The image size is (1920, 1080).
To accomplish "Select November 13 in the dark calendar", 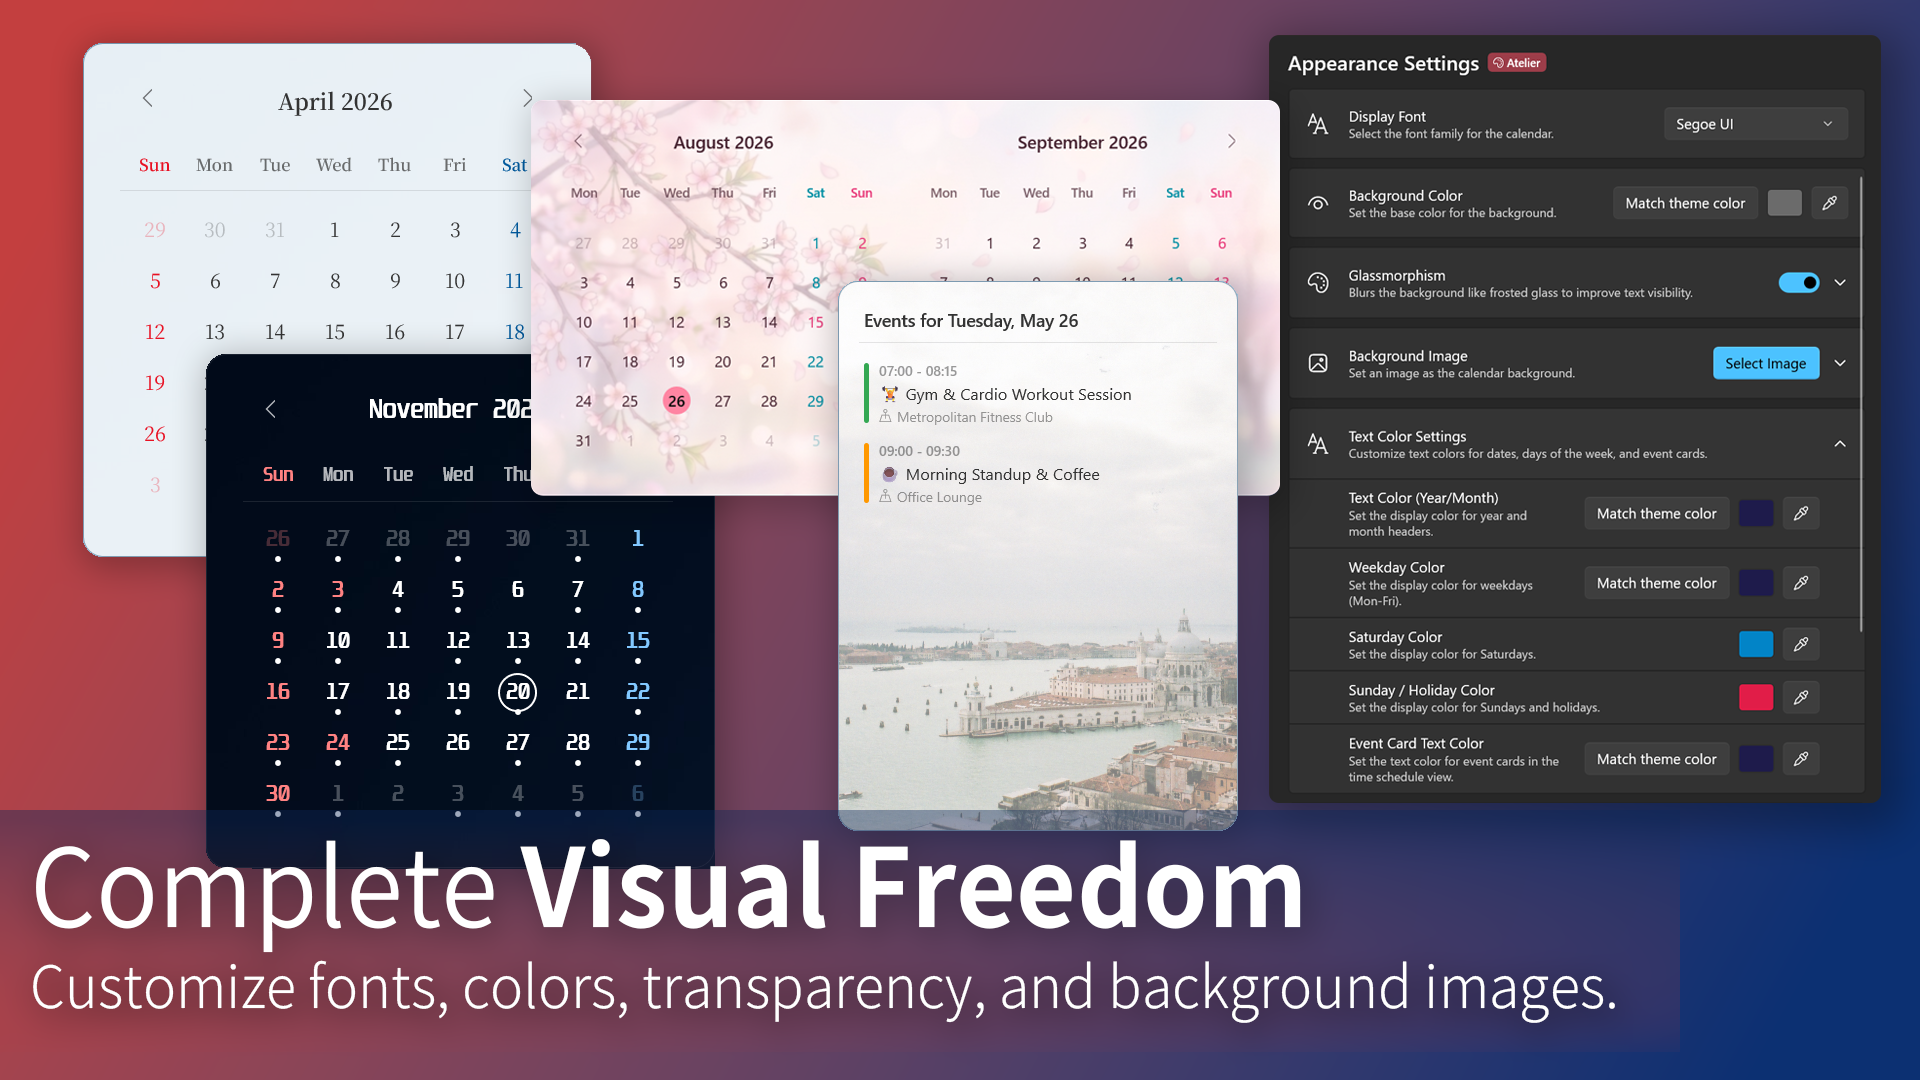I will click(518, 640).
